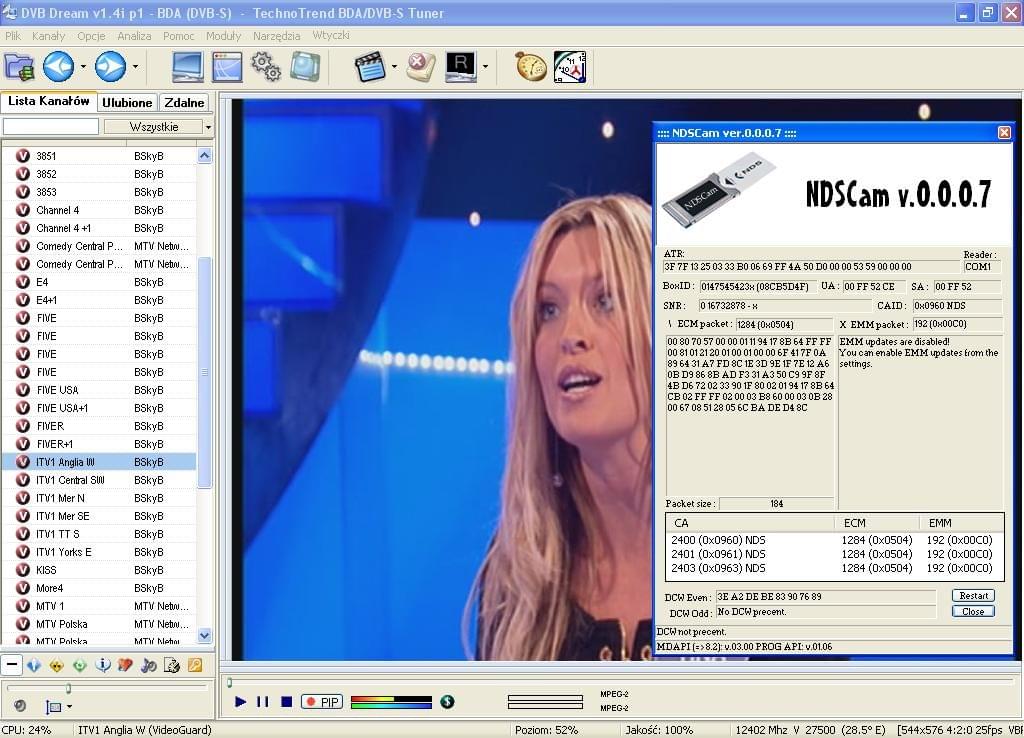1024x738 pixels.
Task: Click the green globe icon near level meter
Action: pos(447,701)
